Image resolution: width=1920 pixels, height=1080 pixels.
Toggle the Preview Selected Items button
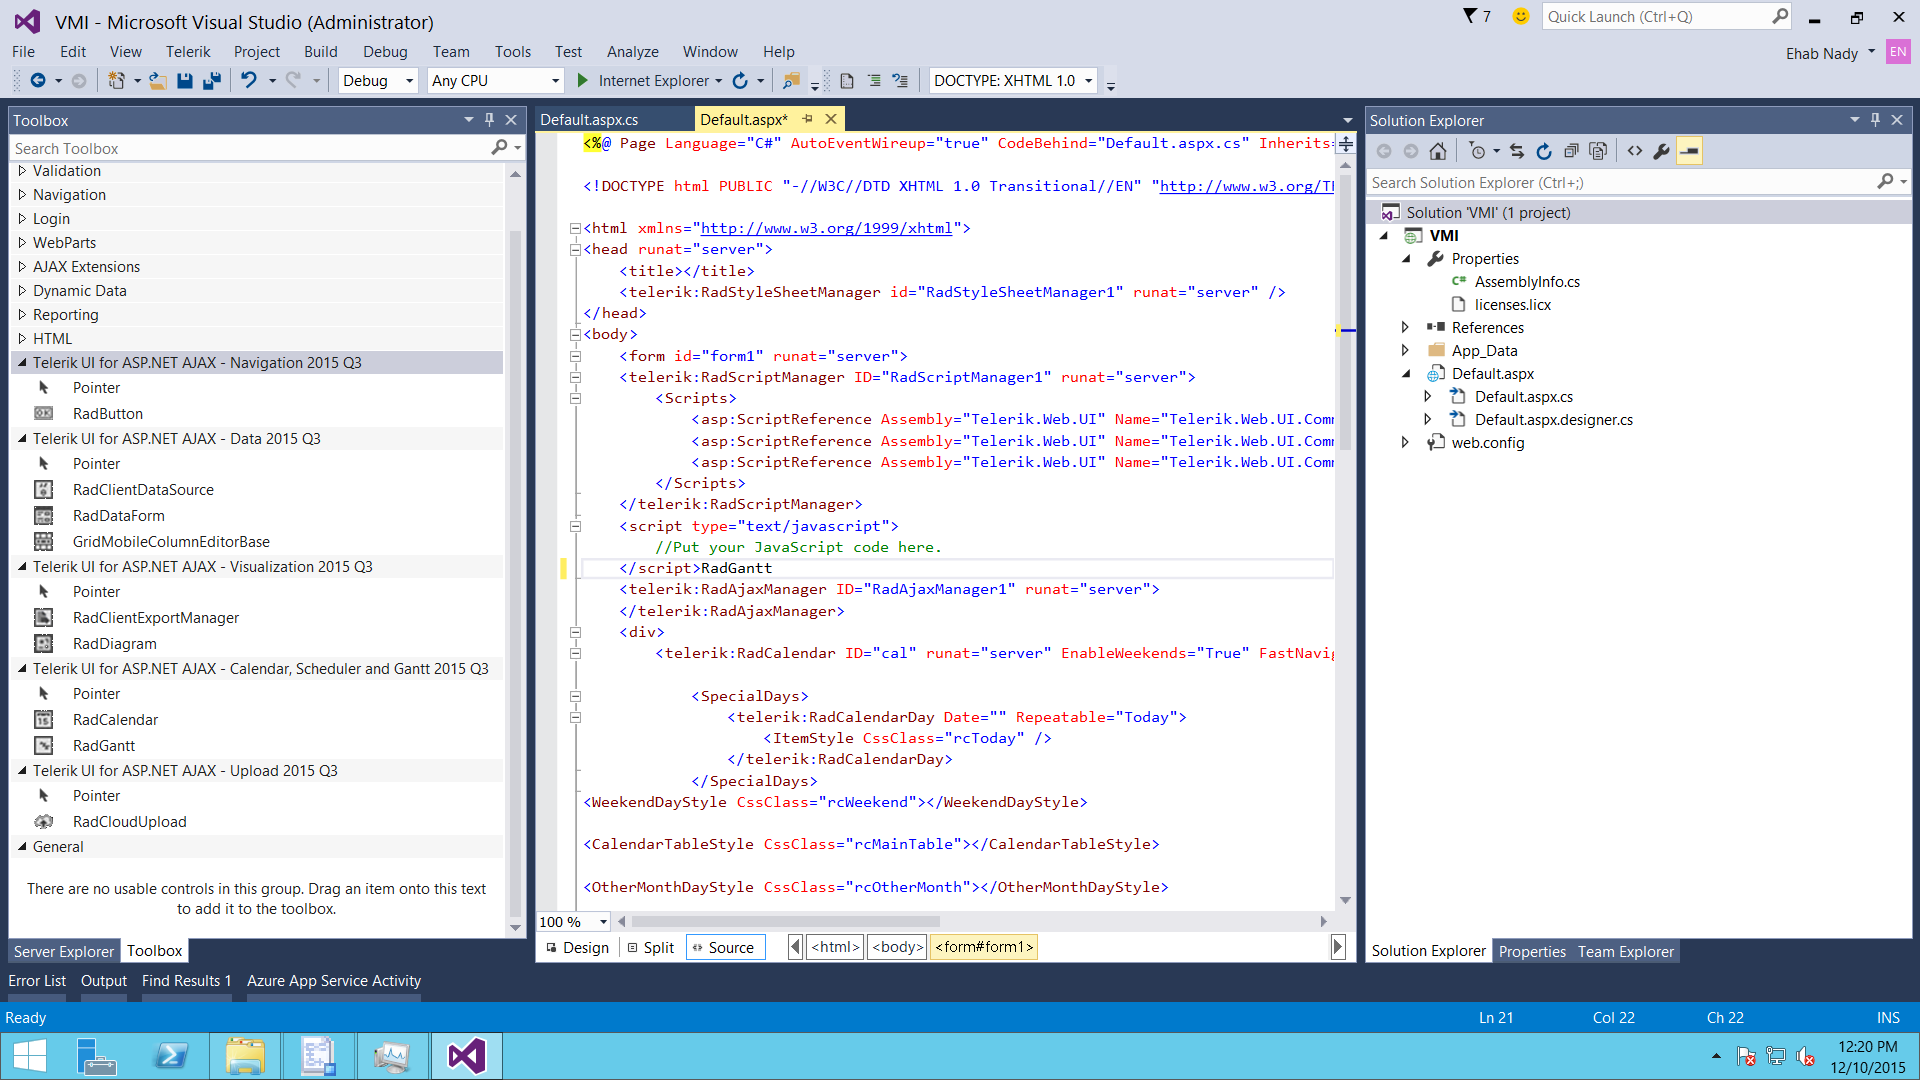(x=1689, y=152)
